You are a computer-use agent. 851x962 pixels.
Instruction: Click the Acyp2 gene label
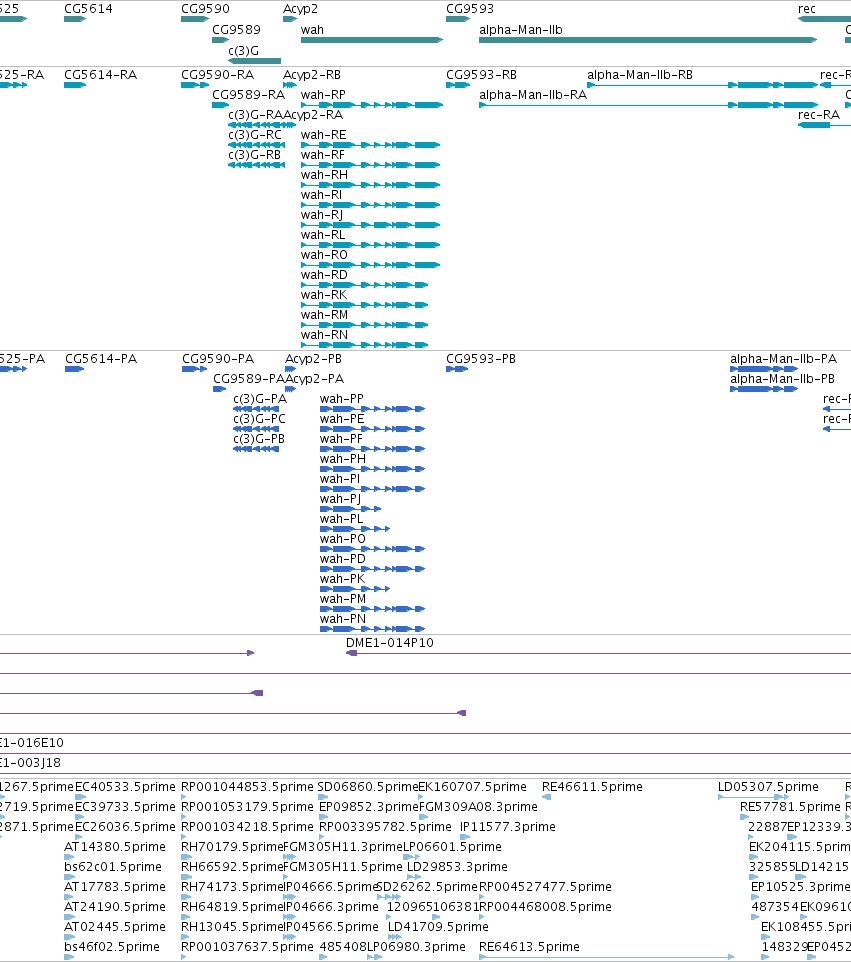tap(300, 9)
